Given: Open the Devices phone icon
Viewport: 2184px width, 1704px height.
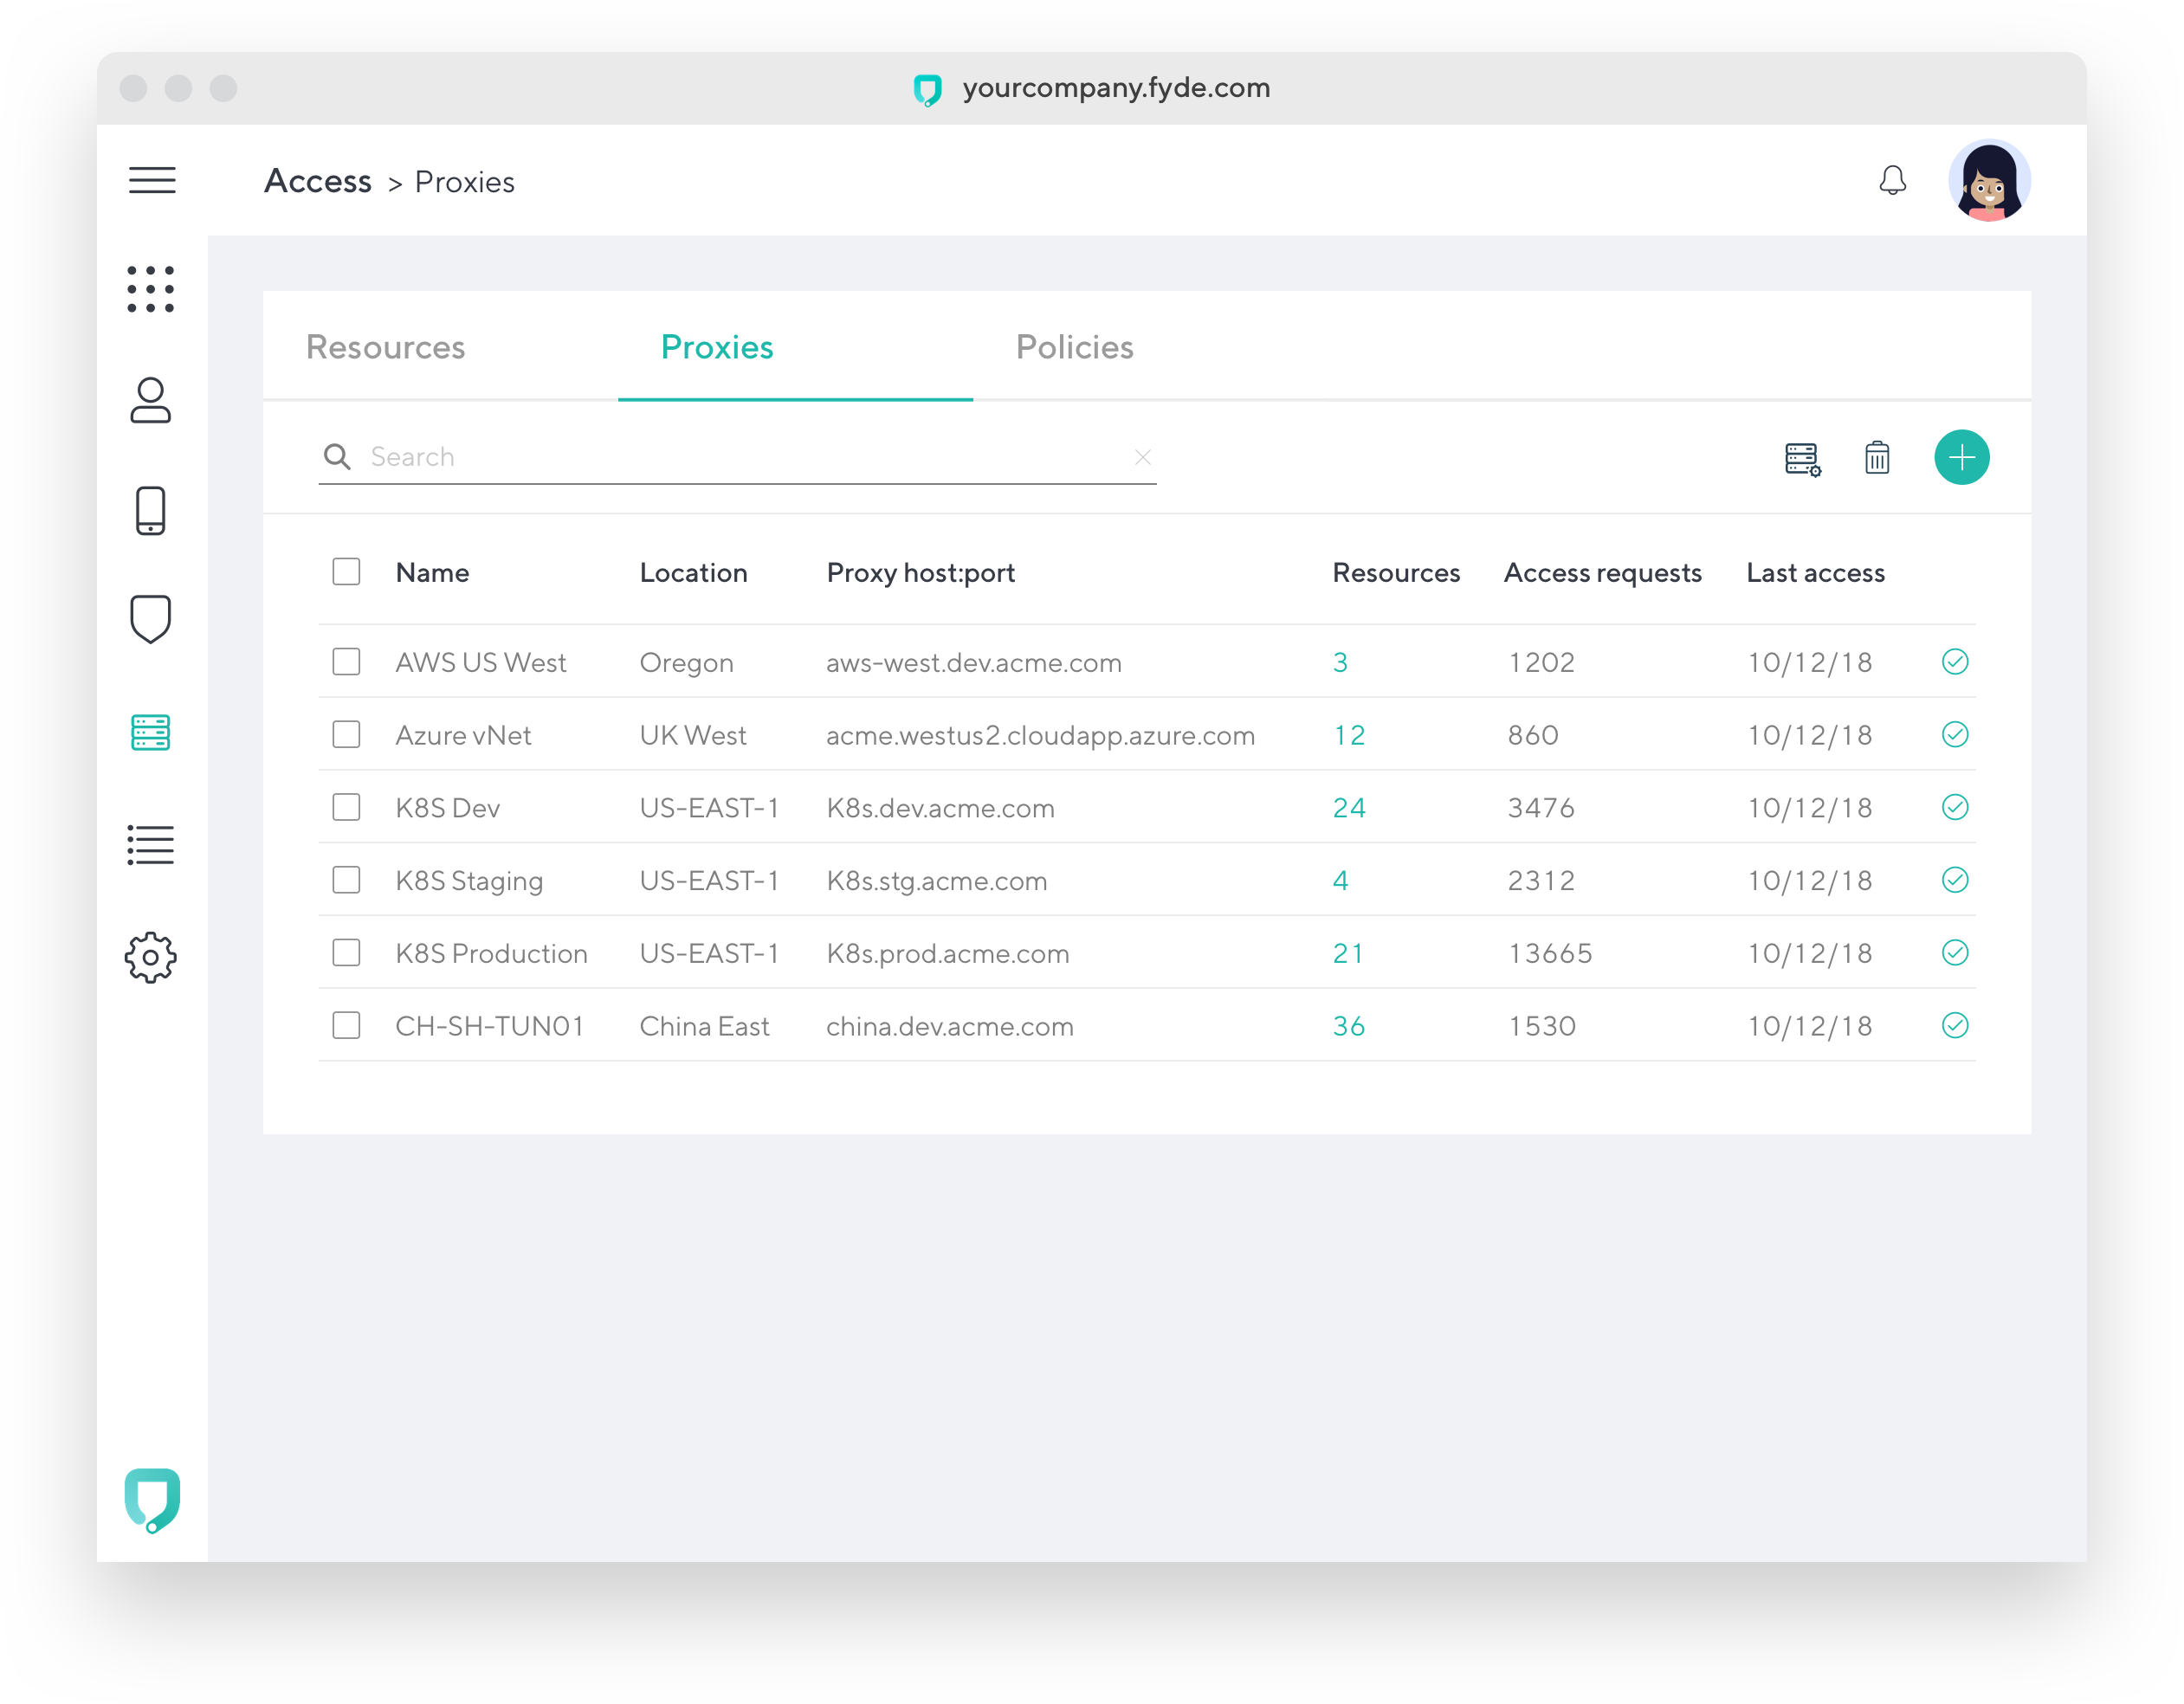Looking at the screenshot, I should (151, 511).
